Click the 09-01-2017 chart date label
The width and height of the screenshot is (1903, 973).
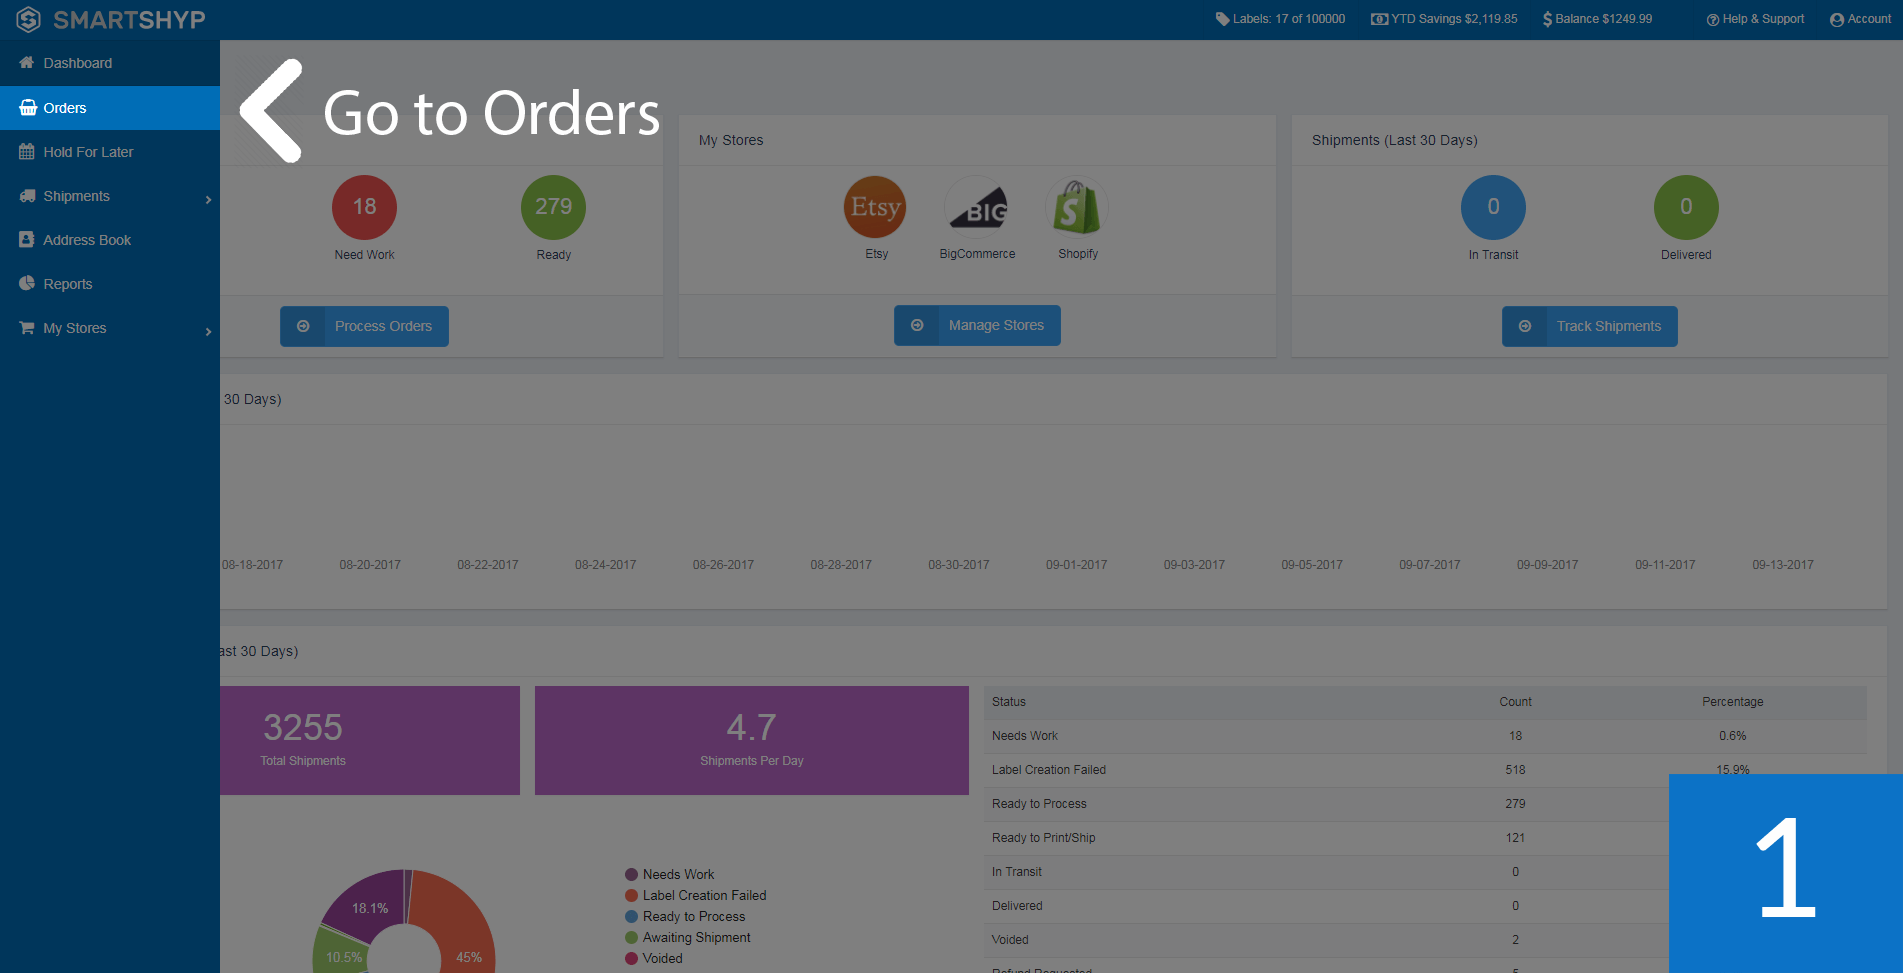click(1076, 565)
